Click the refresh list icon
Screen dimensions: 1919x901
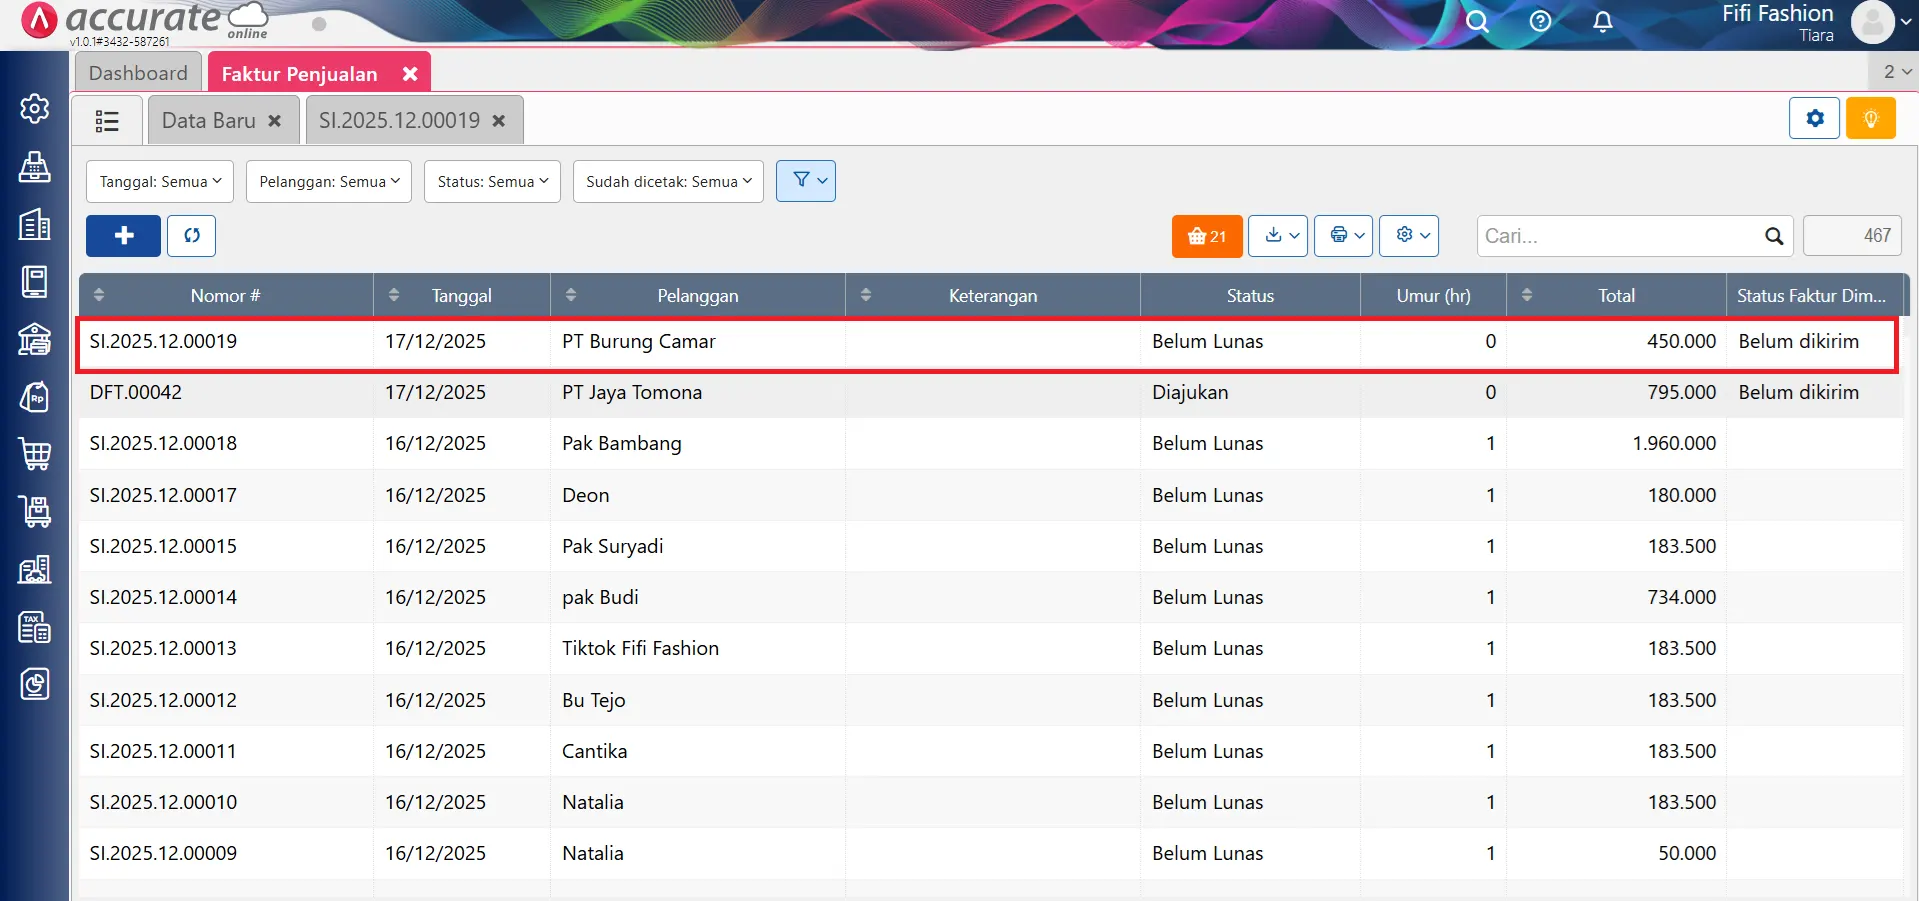[192, 236]
